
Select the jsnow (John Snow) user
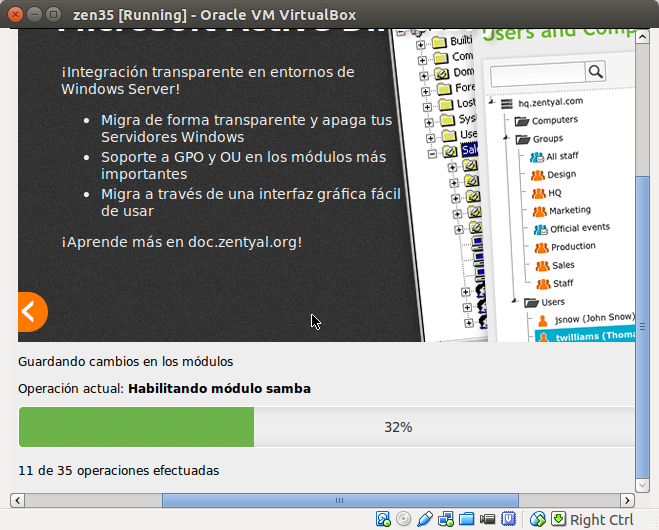594,319
